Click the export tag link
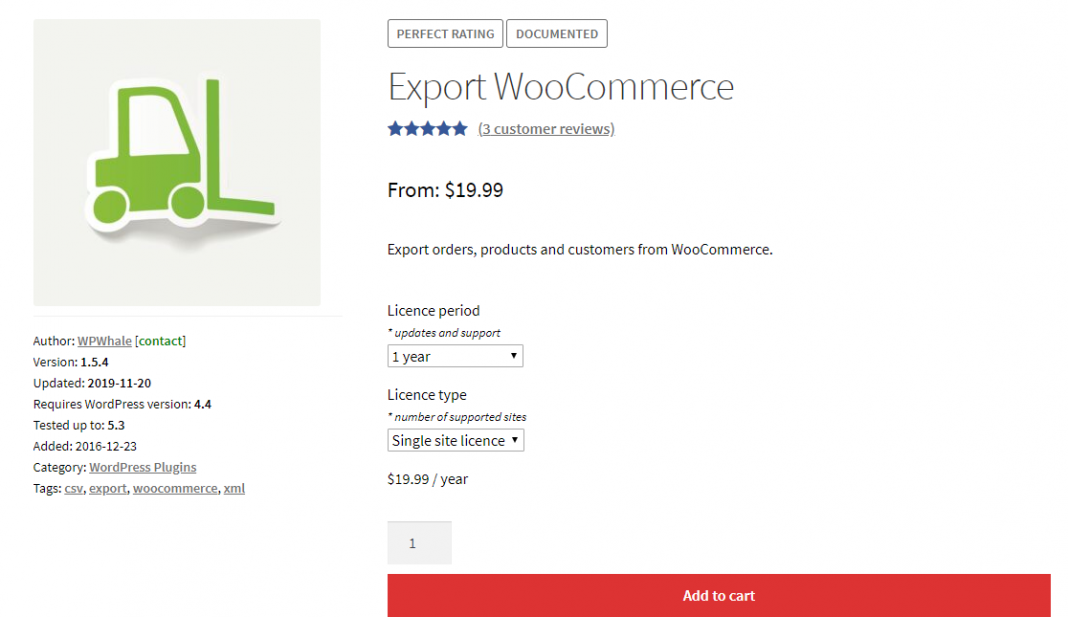The width and height of the screenshot is (1068, 617). pyautogui.click(x=107, y=488)
